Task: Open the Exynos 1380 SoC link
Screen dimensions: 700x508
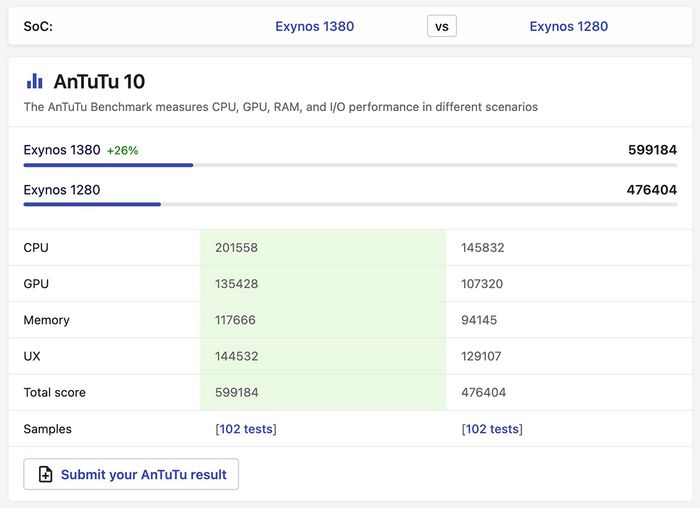Action: tap(314, 26)
